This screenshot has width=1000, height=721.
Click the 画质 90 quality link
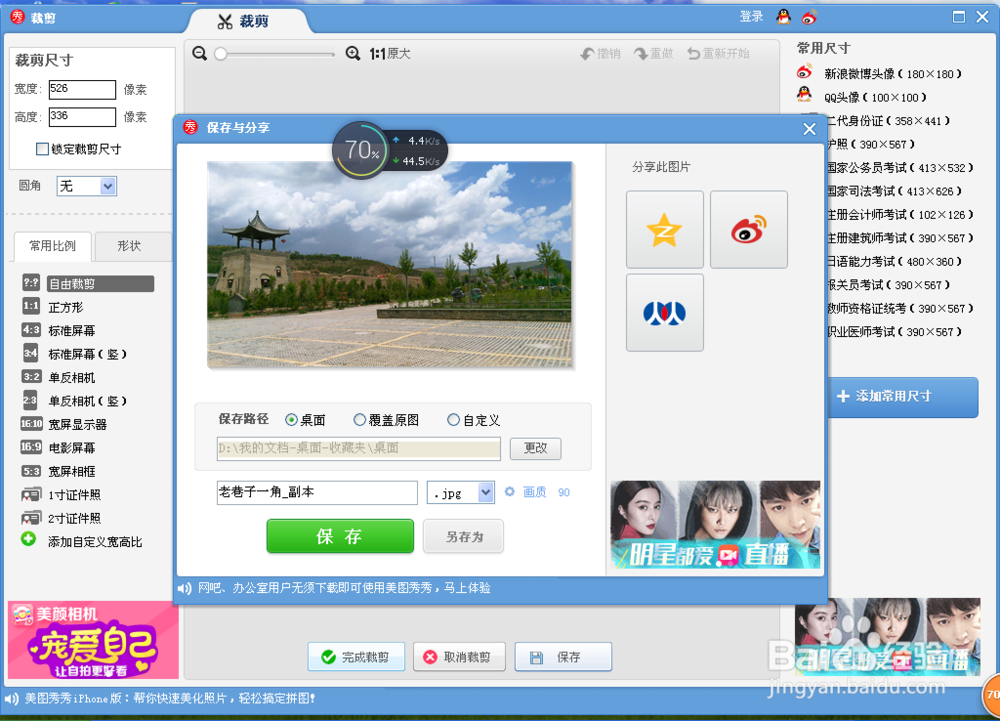pyautogui.click(x=547, y=492)
